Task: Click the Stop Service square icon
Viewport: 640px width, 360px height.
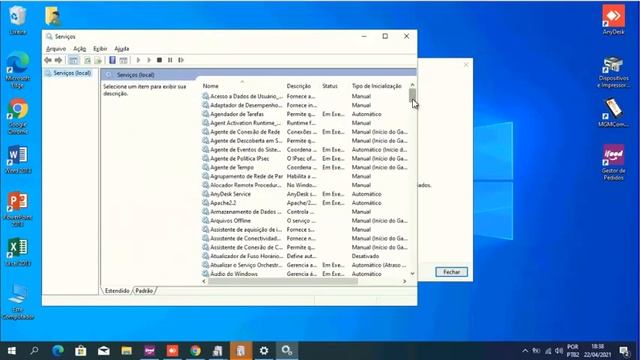Action: tap(160, 60)
